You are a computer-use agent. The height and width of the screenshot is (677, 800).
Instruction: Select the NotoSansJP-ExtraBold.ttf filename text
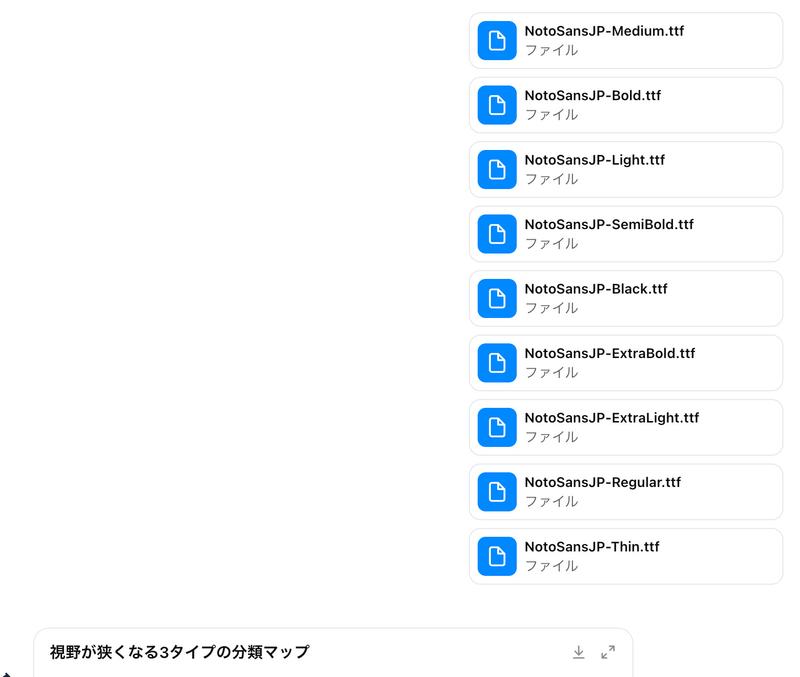(610, 353)
